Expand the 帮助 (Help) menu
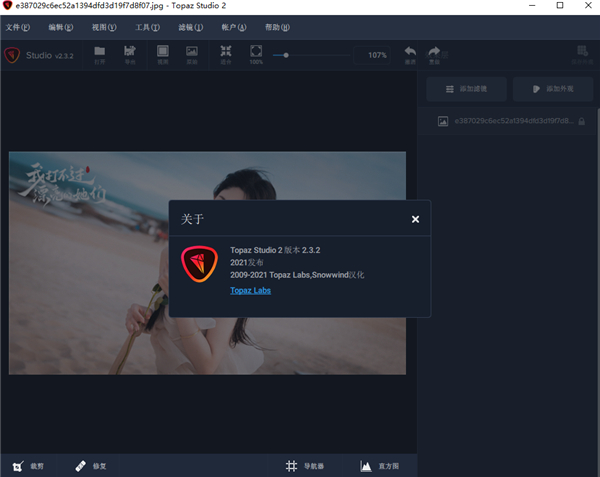This screenshot has width=600, height=477. coord(278,27)
